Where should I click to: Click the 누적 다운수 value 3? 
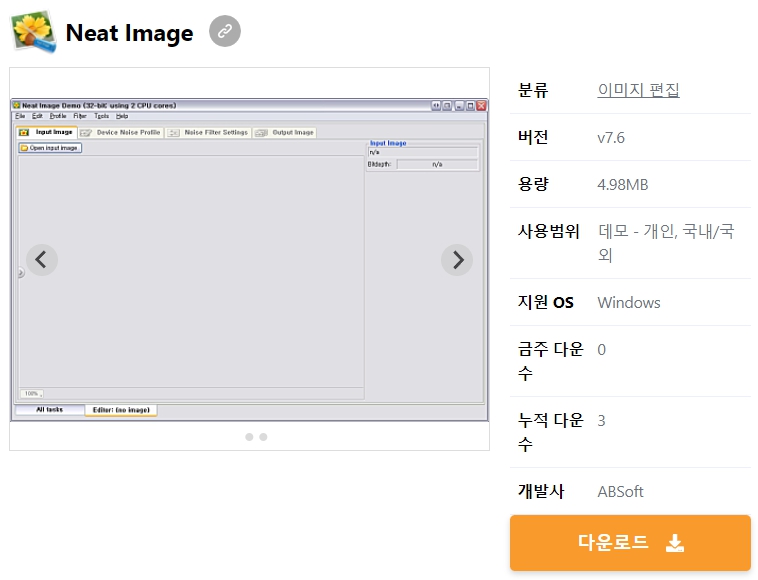601,420
